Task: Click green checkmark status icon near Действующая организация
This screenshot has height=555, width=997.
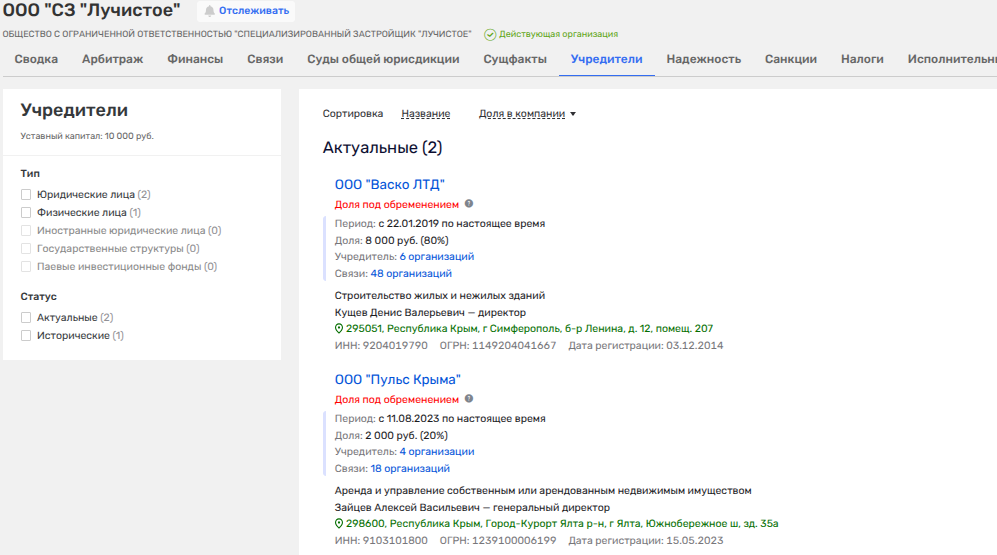Action: [490, 34]
